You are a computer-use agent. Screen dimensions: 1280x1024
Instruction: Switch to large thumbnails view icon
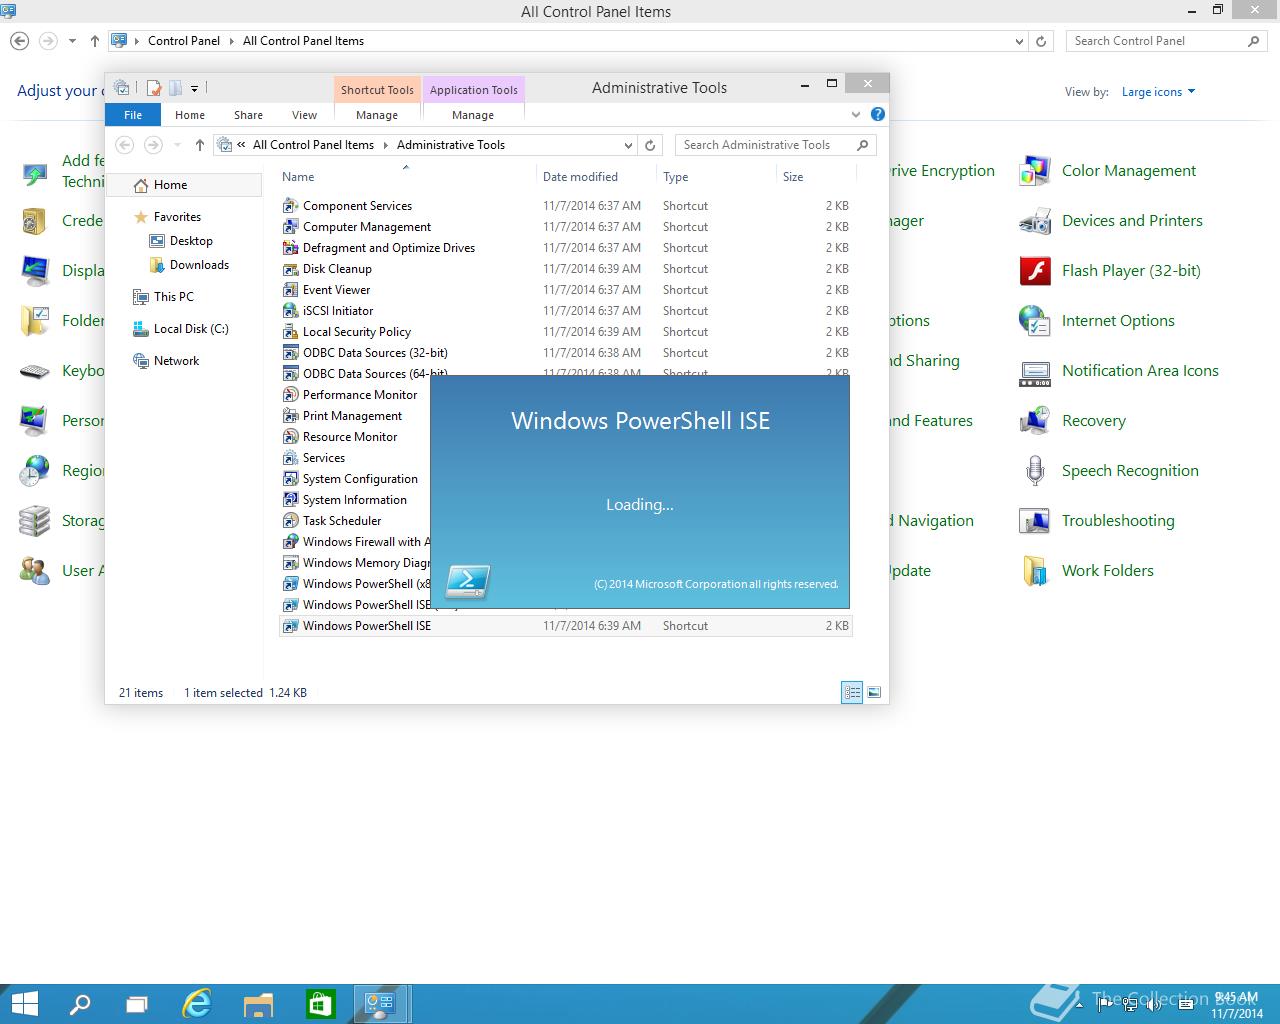[874, 692]
